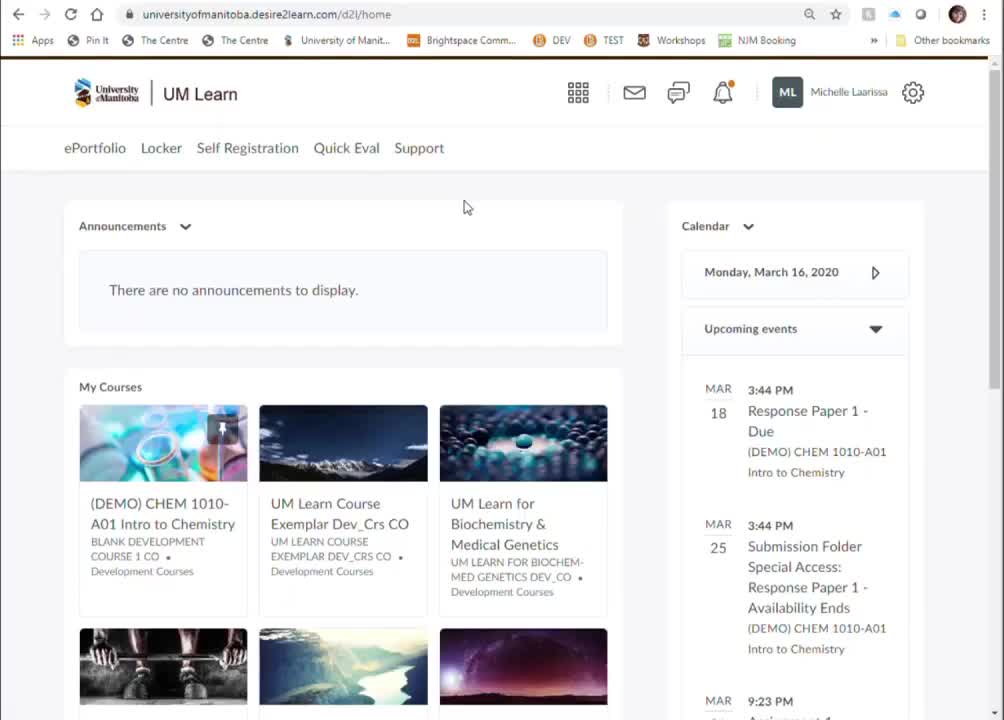Image resolution: width=1004 pixels, height=720 pixels.
Task: Open the Chrome profile picture
Action: [957, 14]
